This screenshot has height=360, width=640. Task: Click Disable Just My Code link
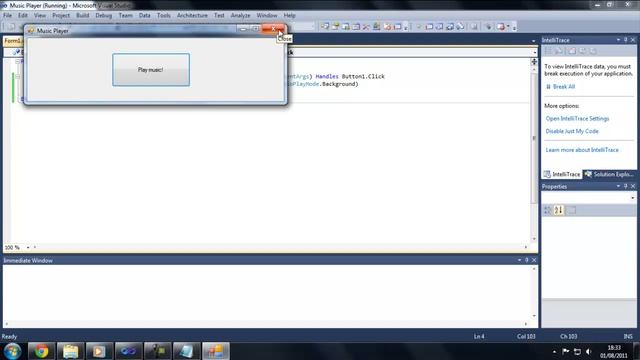click(572, 131)
